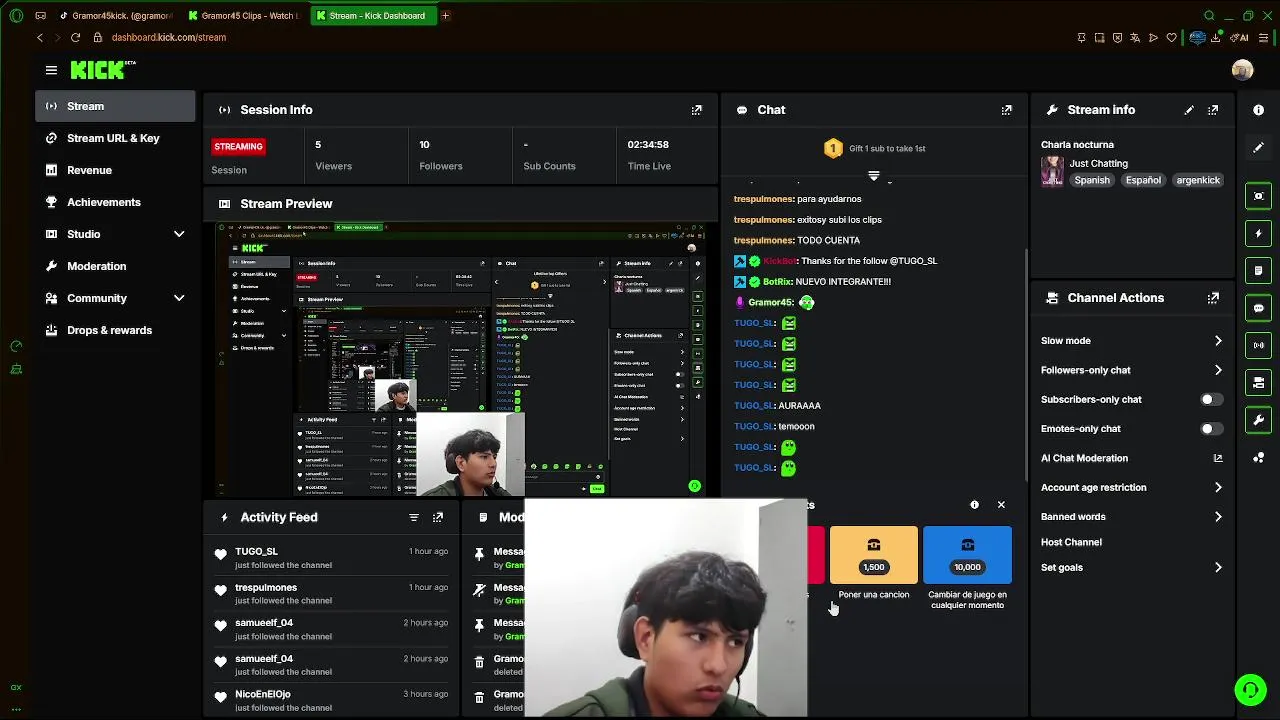The height and width of the screenshot is (720, 1280).
Task: Open Moderation in the sidebar
Action: pos(115,266)
